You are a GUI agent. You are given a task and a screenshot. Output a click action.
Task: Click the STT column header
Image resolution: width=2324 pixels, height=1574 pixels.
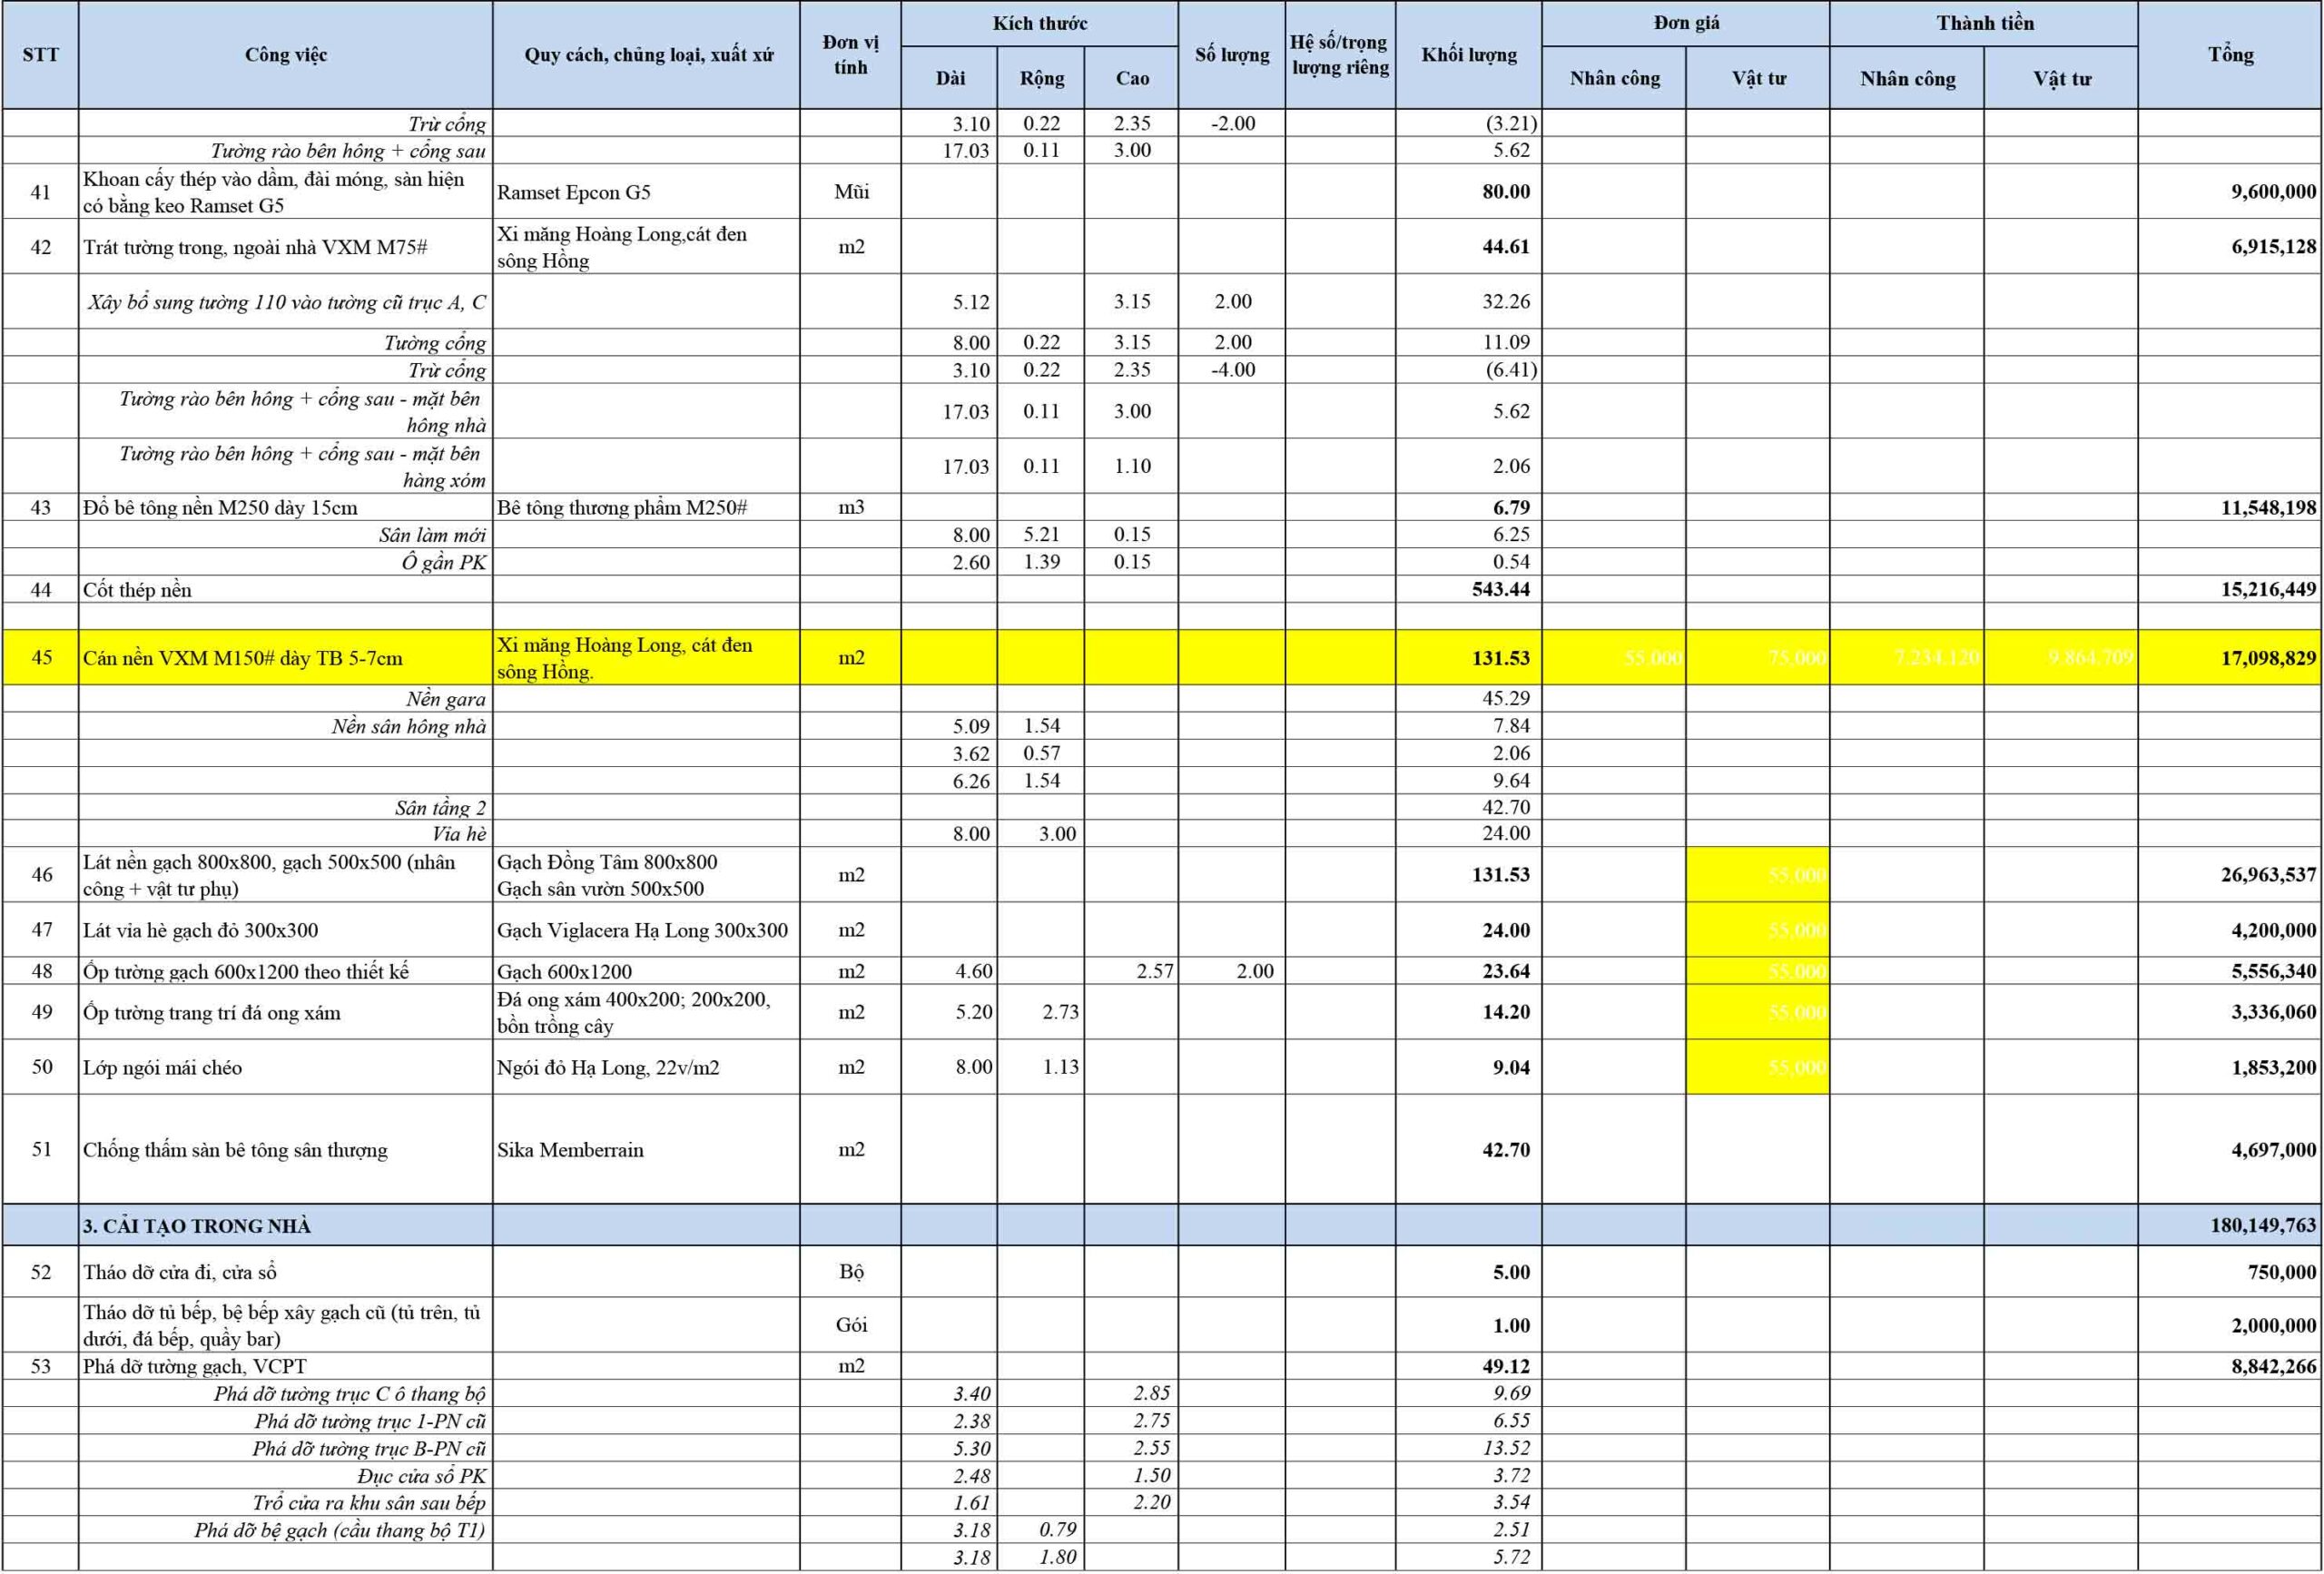[40, 55]
